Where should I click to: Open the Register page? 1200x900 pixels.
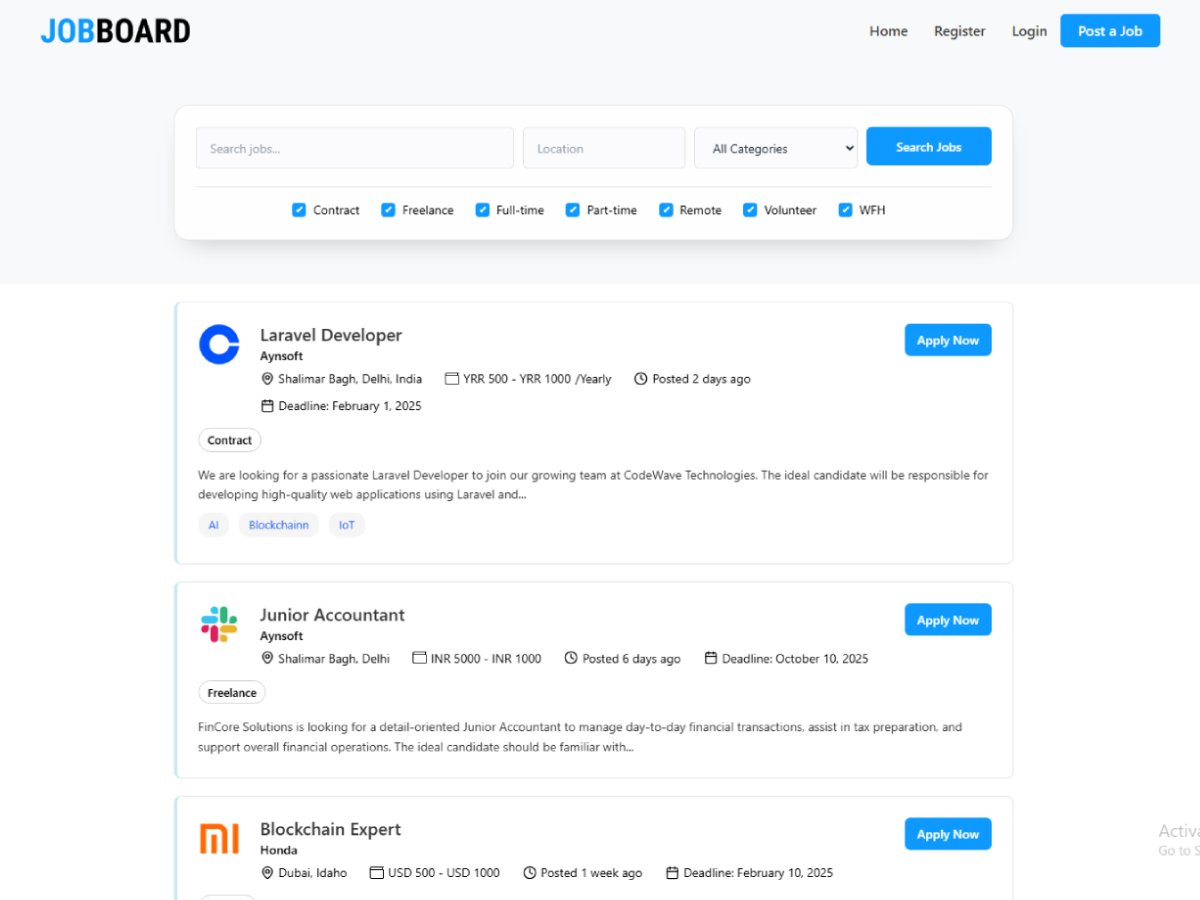pos(960,31)
